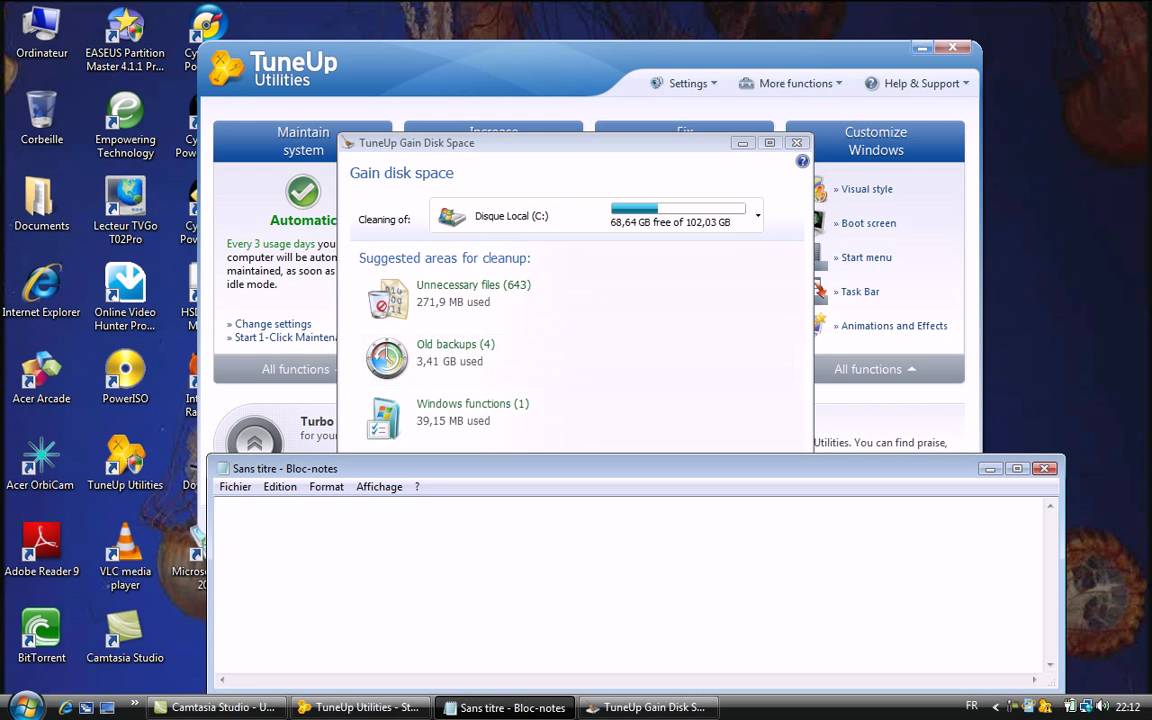1152x720 pixels.
Task: Launch Acer OrbiCam shortcut
Action: (40, 464)
